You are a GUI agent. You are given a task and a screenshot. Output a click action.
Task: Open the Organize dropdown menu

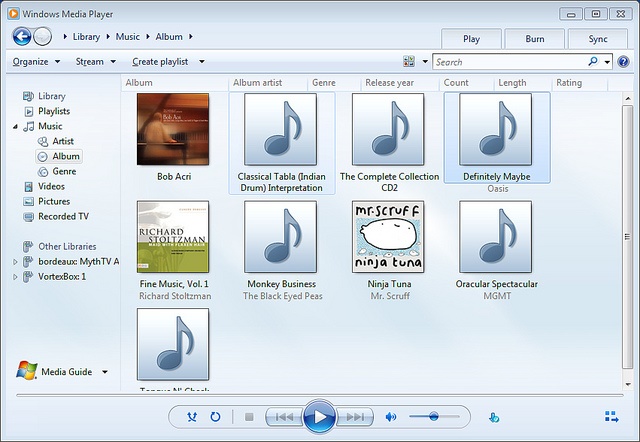point(36,62)
